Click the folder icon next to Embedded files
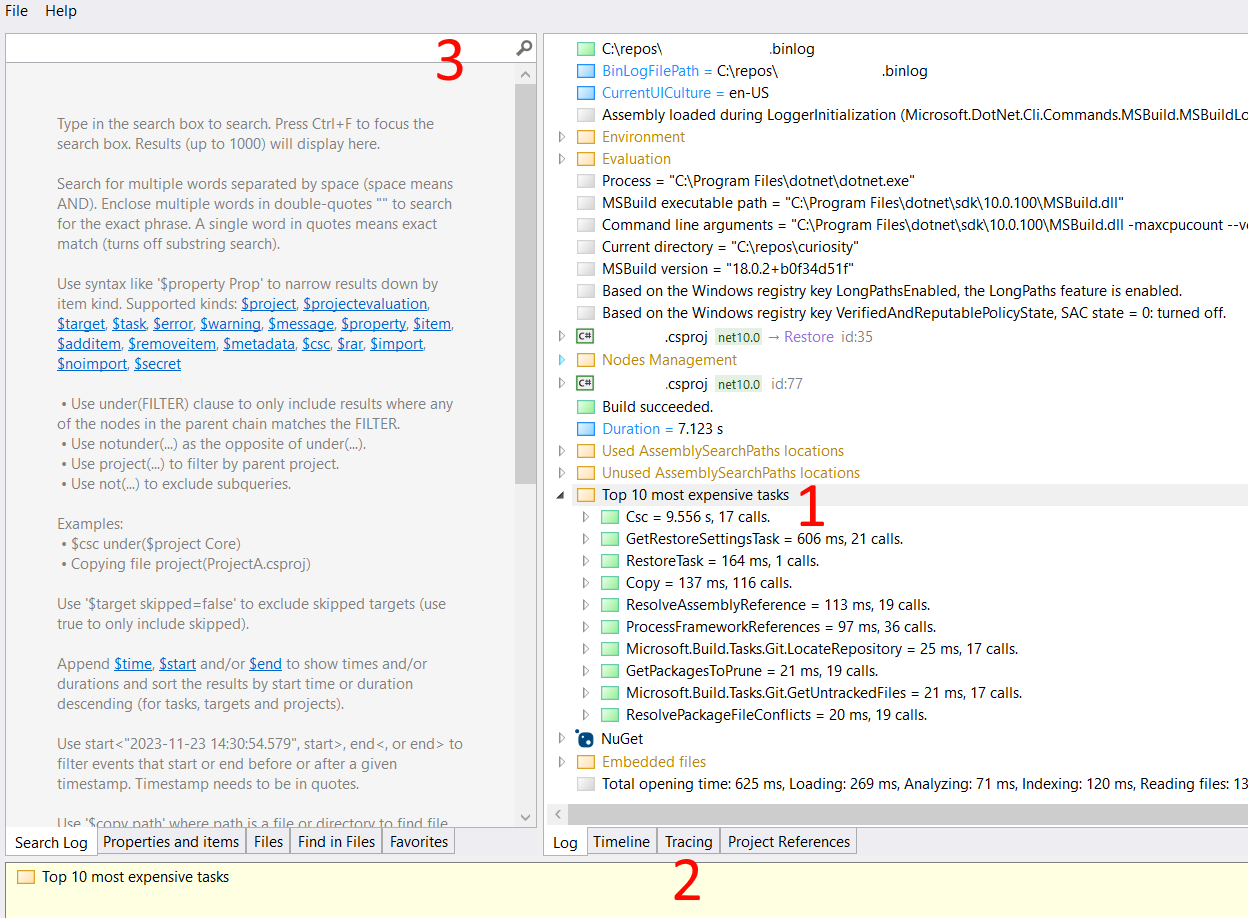 [x=585, y=761]
